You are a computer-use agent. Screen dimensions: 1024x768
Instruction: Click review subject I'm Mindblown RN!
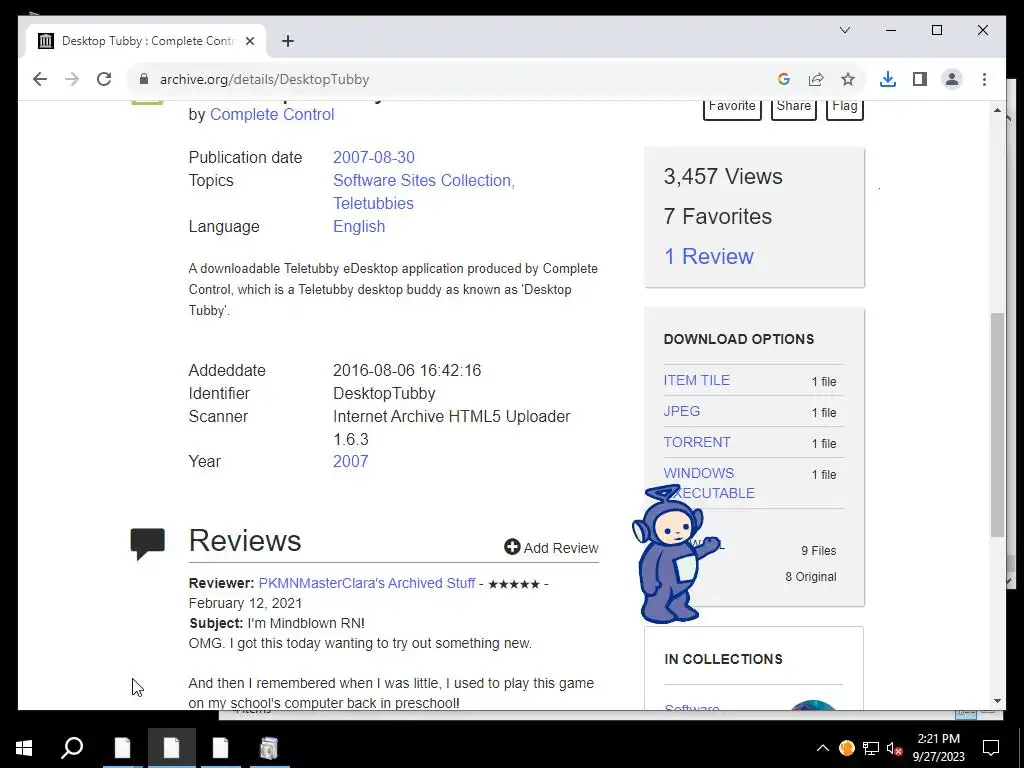(x=306, y=623)
